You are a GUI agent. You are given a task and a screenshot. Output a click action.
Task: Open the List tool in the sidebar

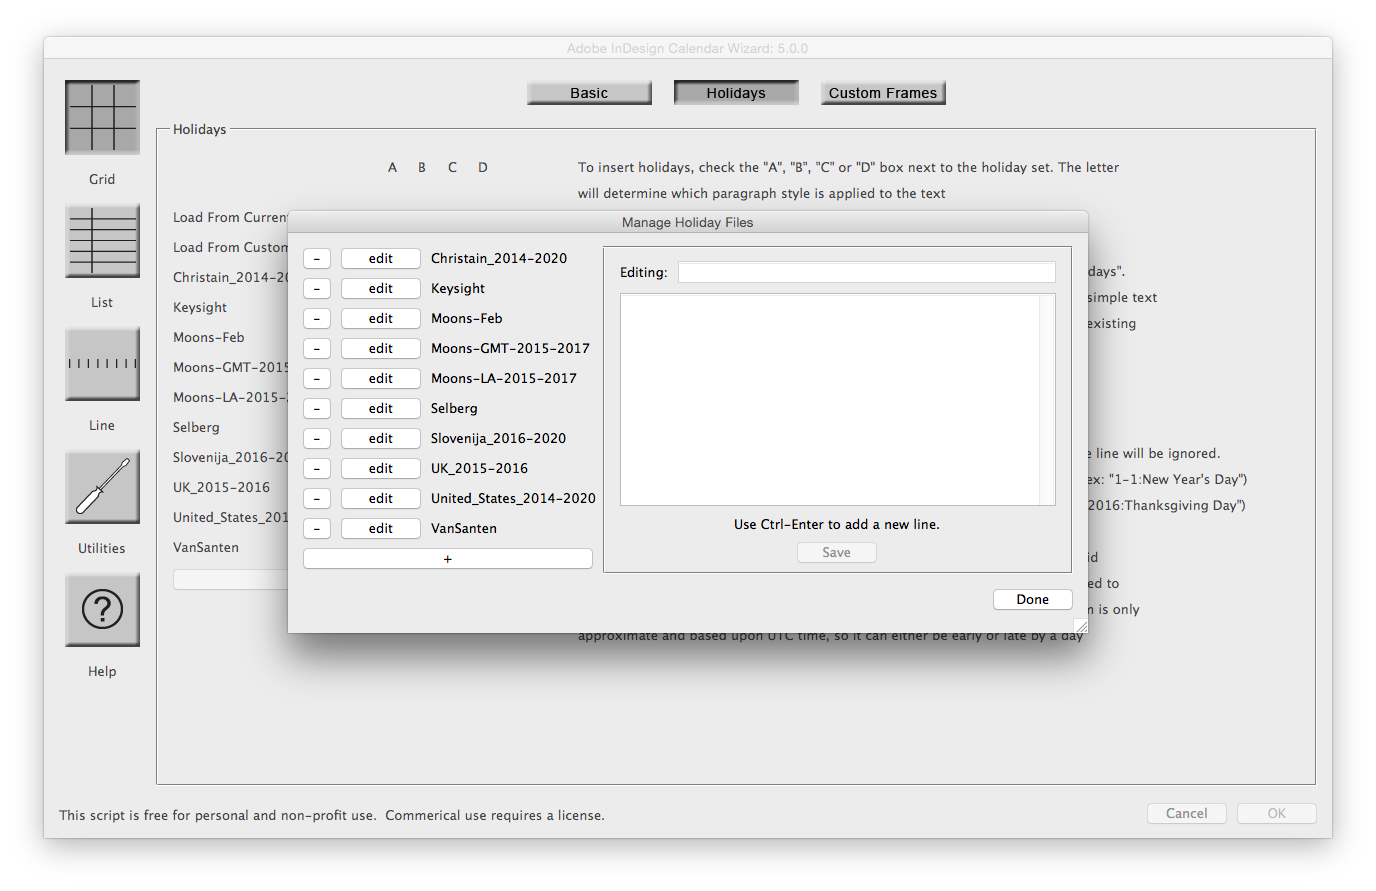pos(101,240)
